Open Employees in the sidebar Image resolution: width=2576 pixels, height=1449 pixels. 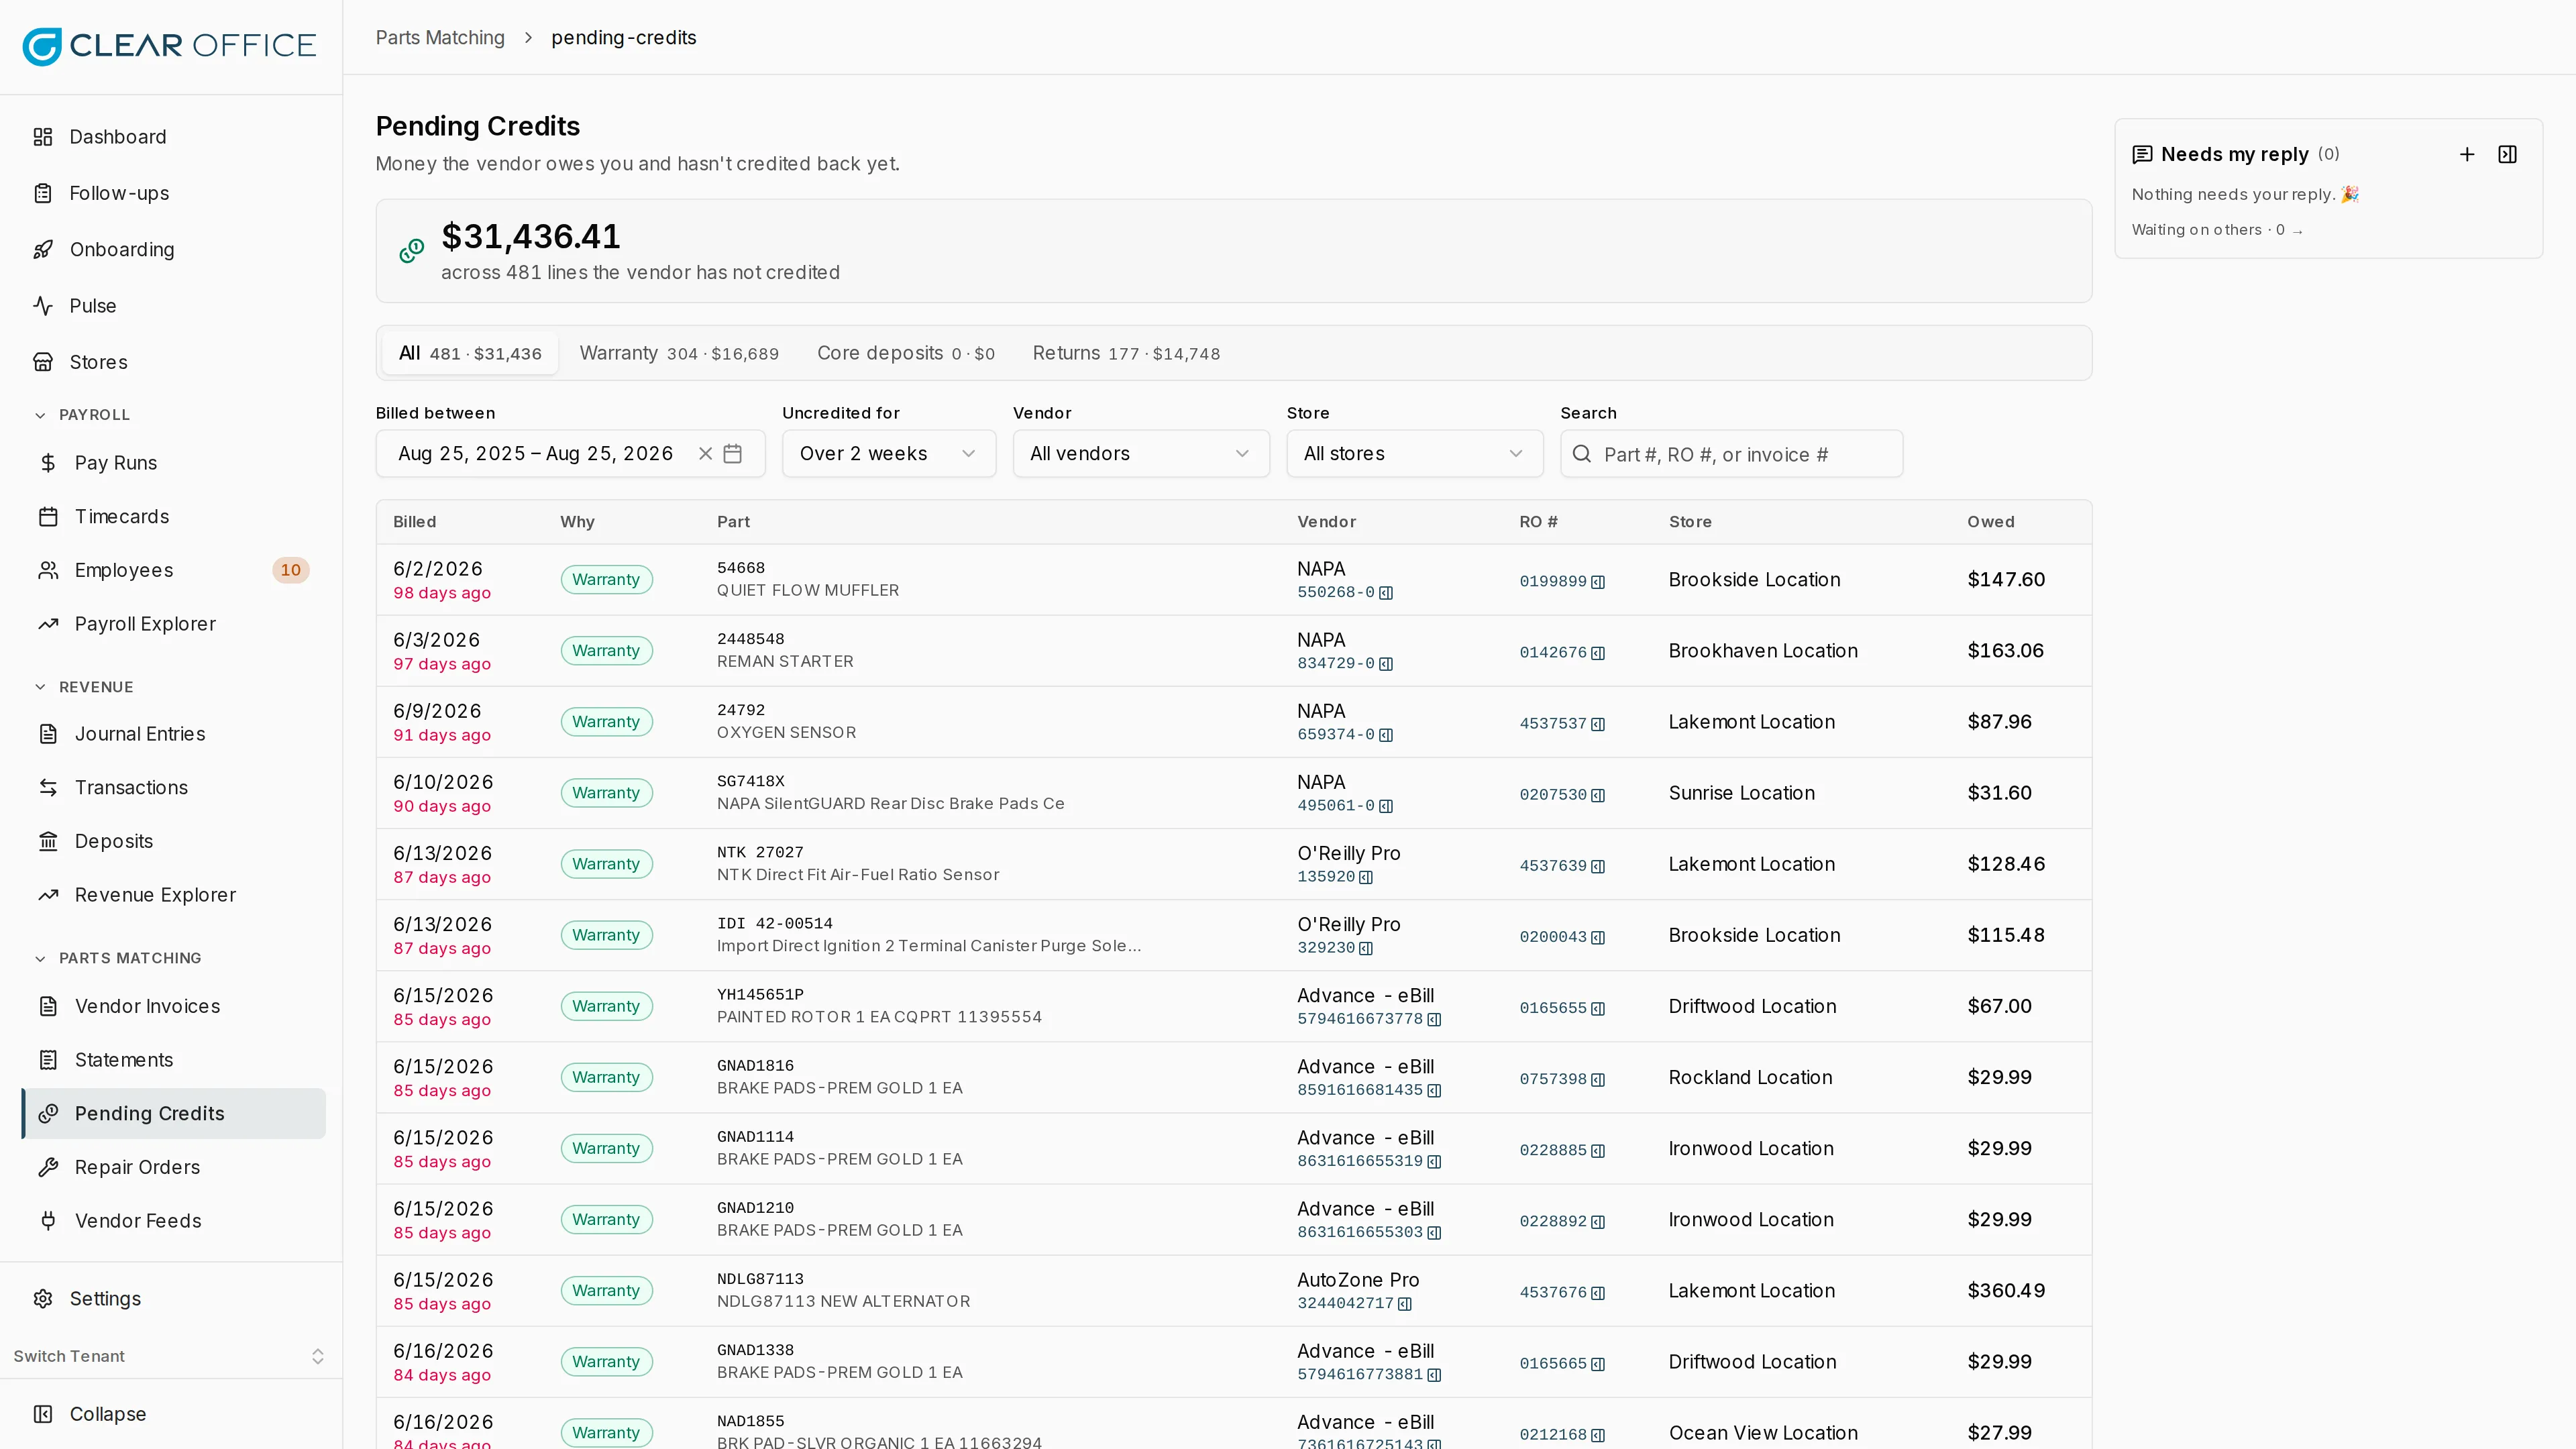[173, 570]
